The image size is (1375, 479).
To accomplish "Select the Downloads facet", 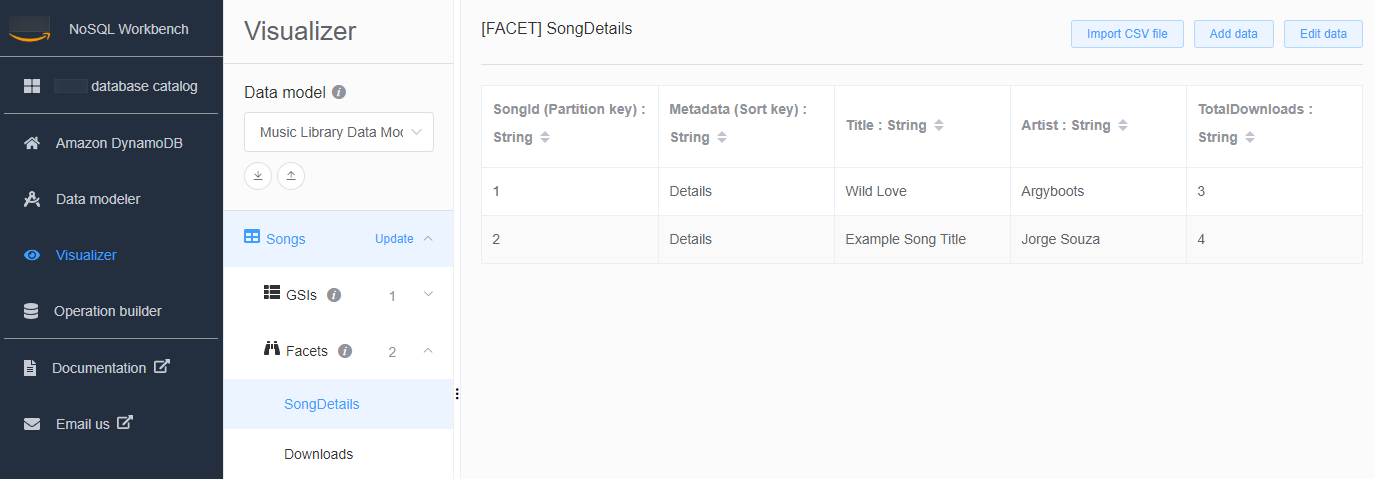I will 318,454.
